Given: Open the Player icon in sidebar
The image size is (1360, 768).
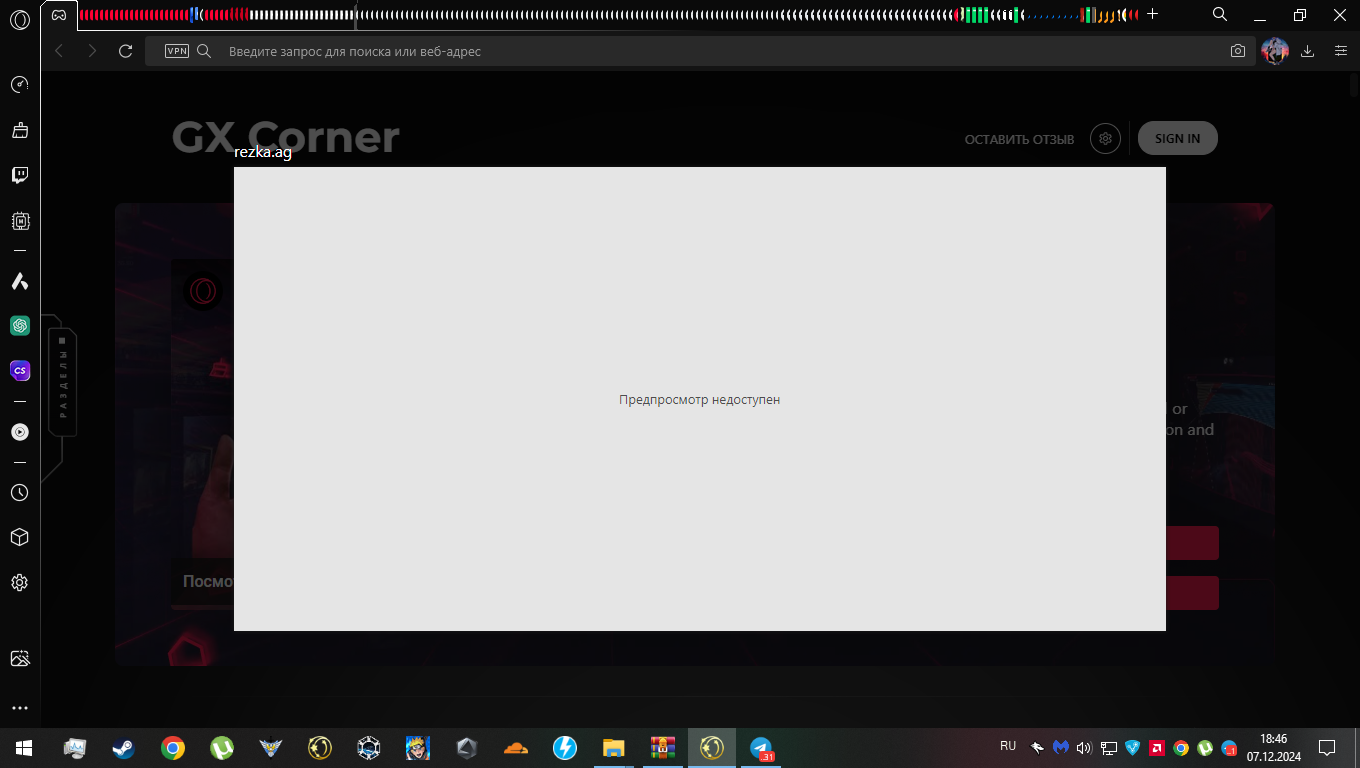Looking at the screenshot, I should pos(19,432).
